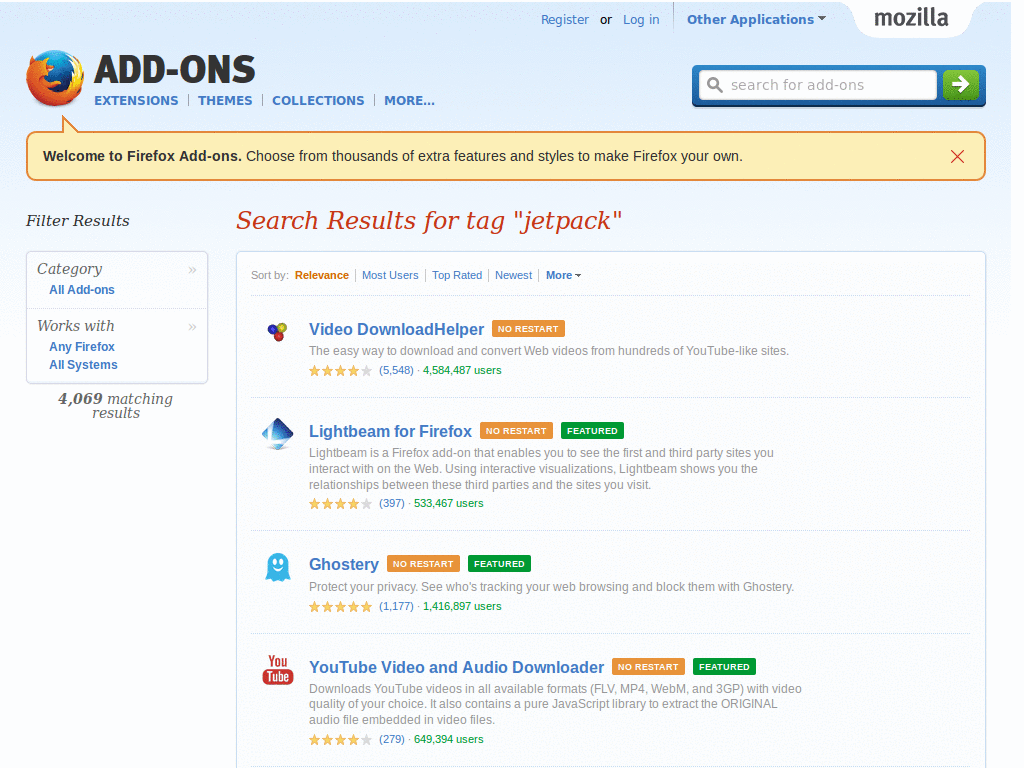Click the mozilla logo tab
Image resolution: width=1024 pixels, height=768 pixels.
pyautogui.click(x=911, y=17)
